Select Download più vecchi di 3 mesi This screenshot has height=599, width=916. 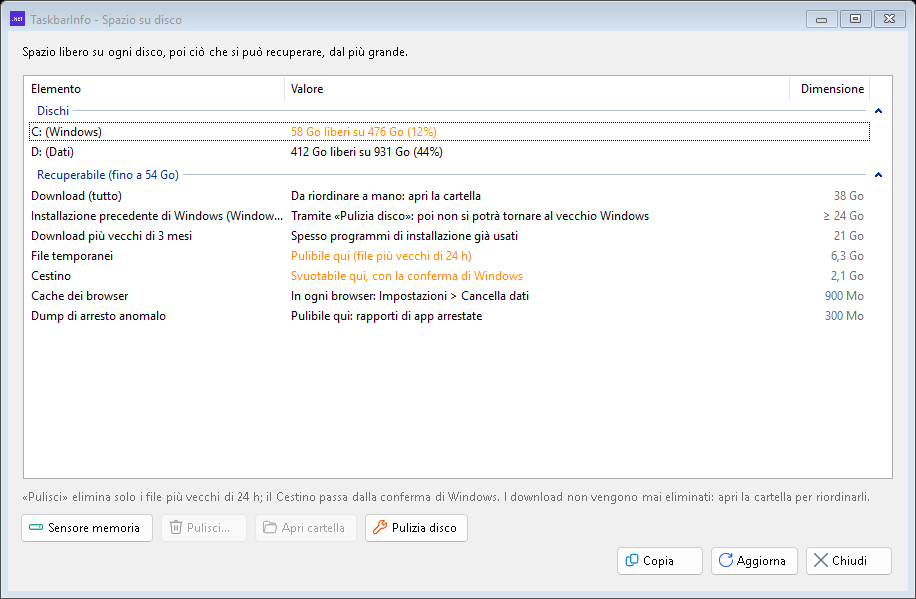click(449, 236)
